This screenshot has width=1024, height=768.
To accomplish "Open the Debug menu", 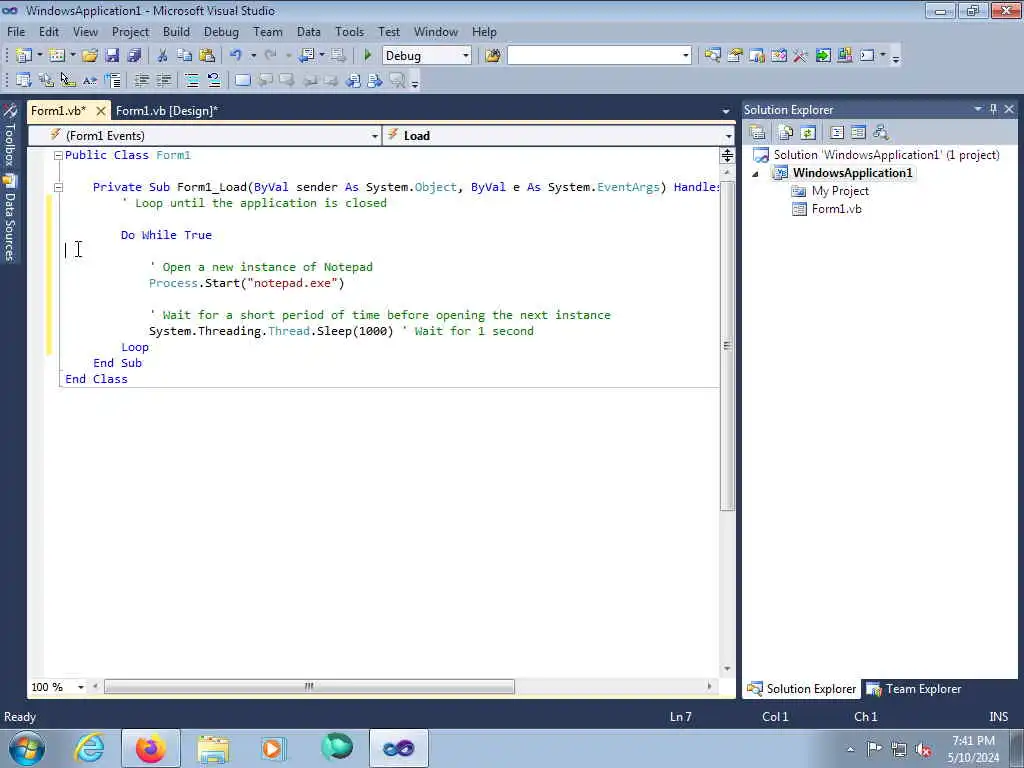I will tap(221, 32).
